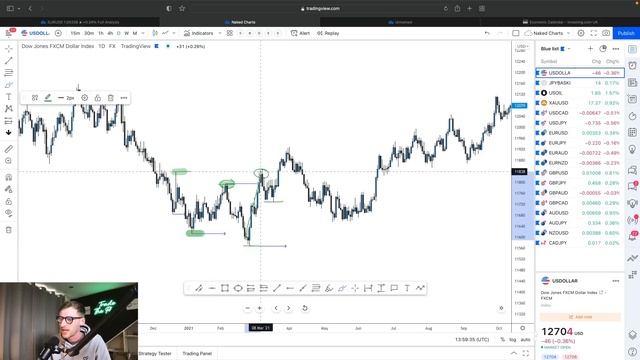Toggle auto scale mode
Viewport: 640px width, 360px height.
(x=526, y=340)
